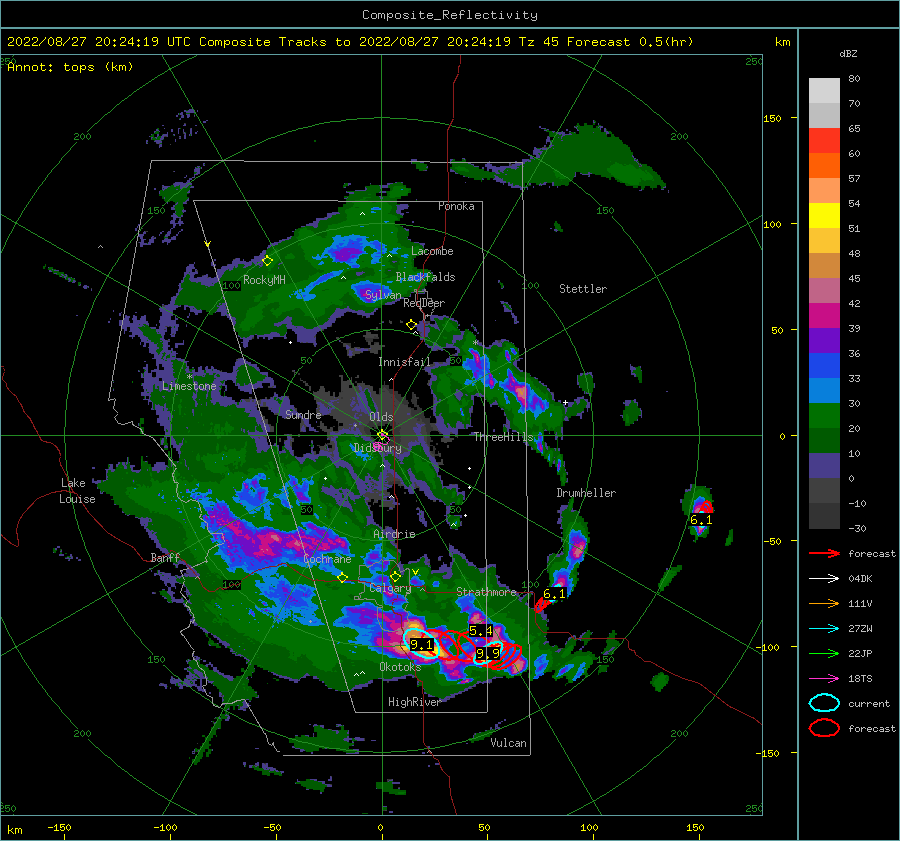
Task: Click the Ponoka city label
Action: 456,206
